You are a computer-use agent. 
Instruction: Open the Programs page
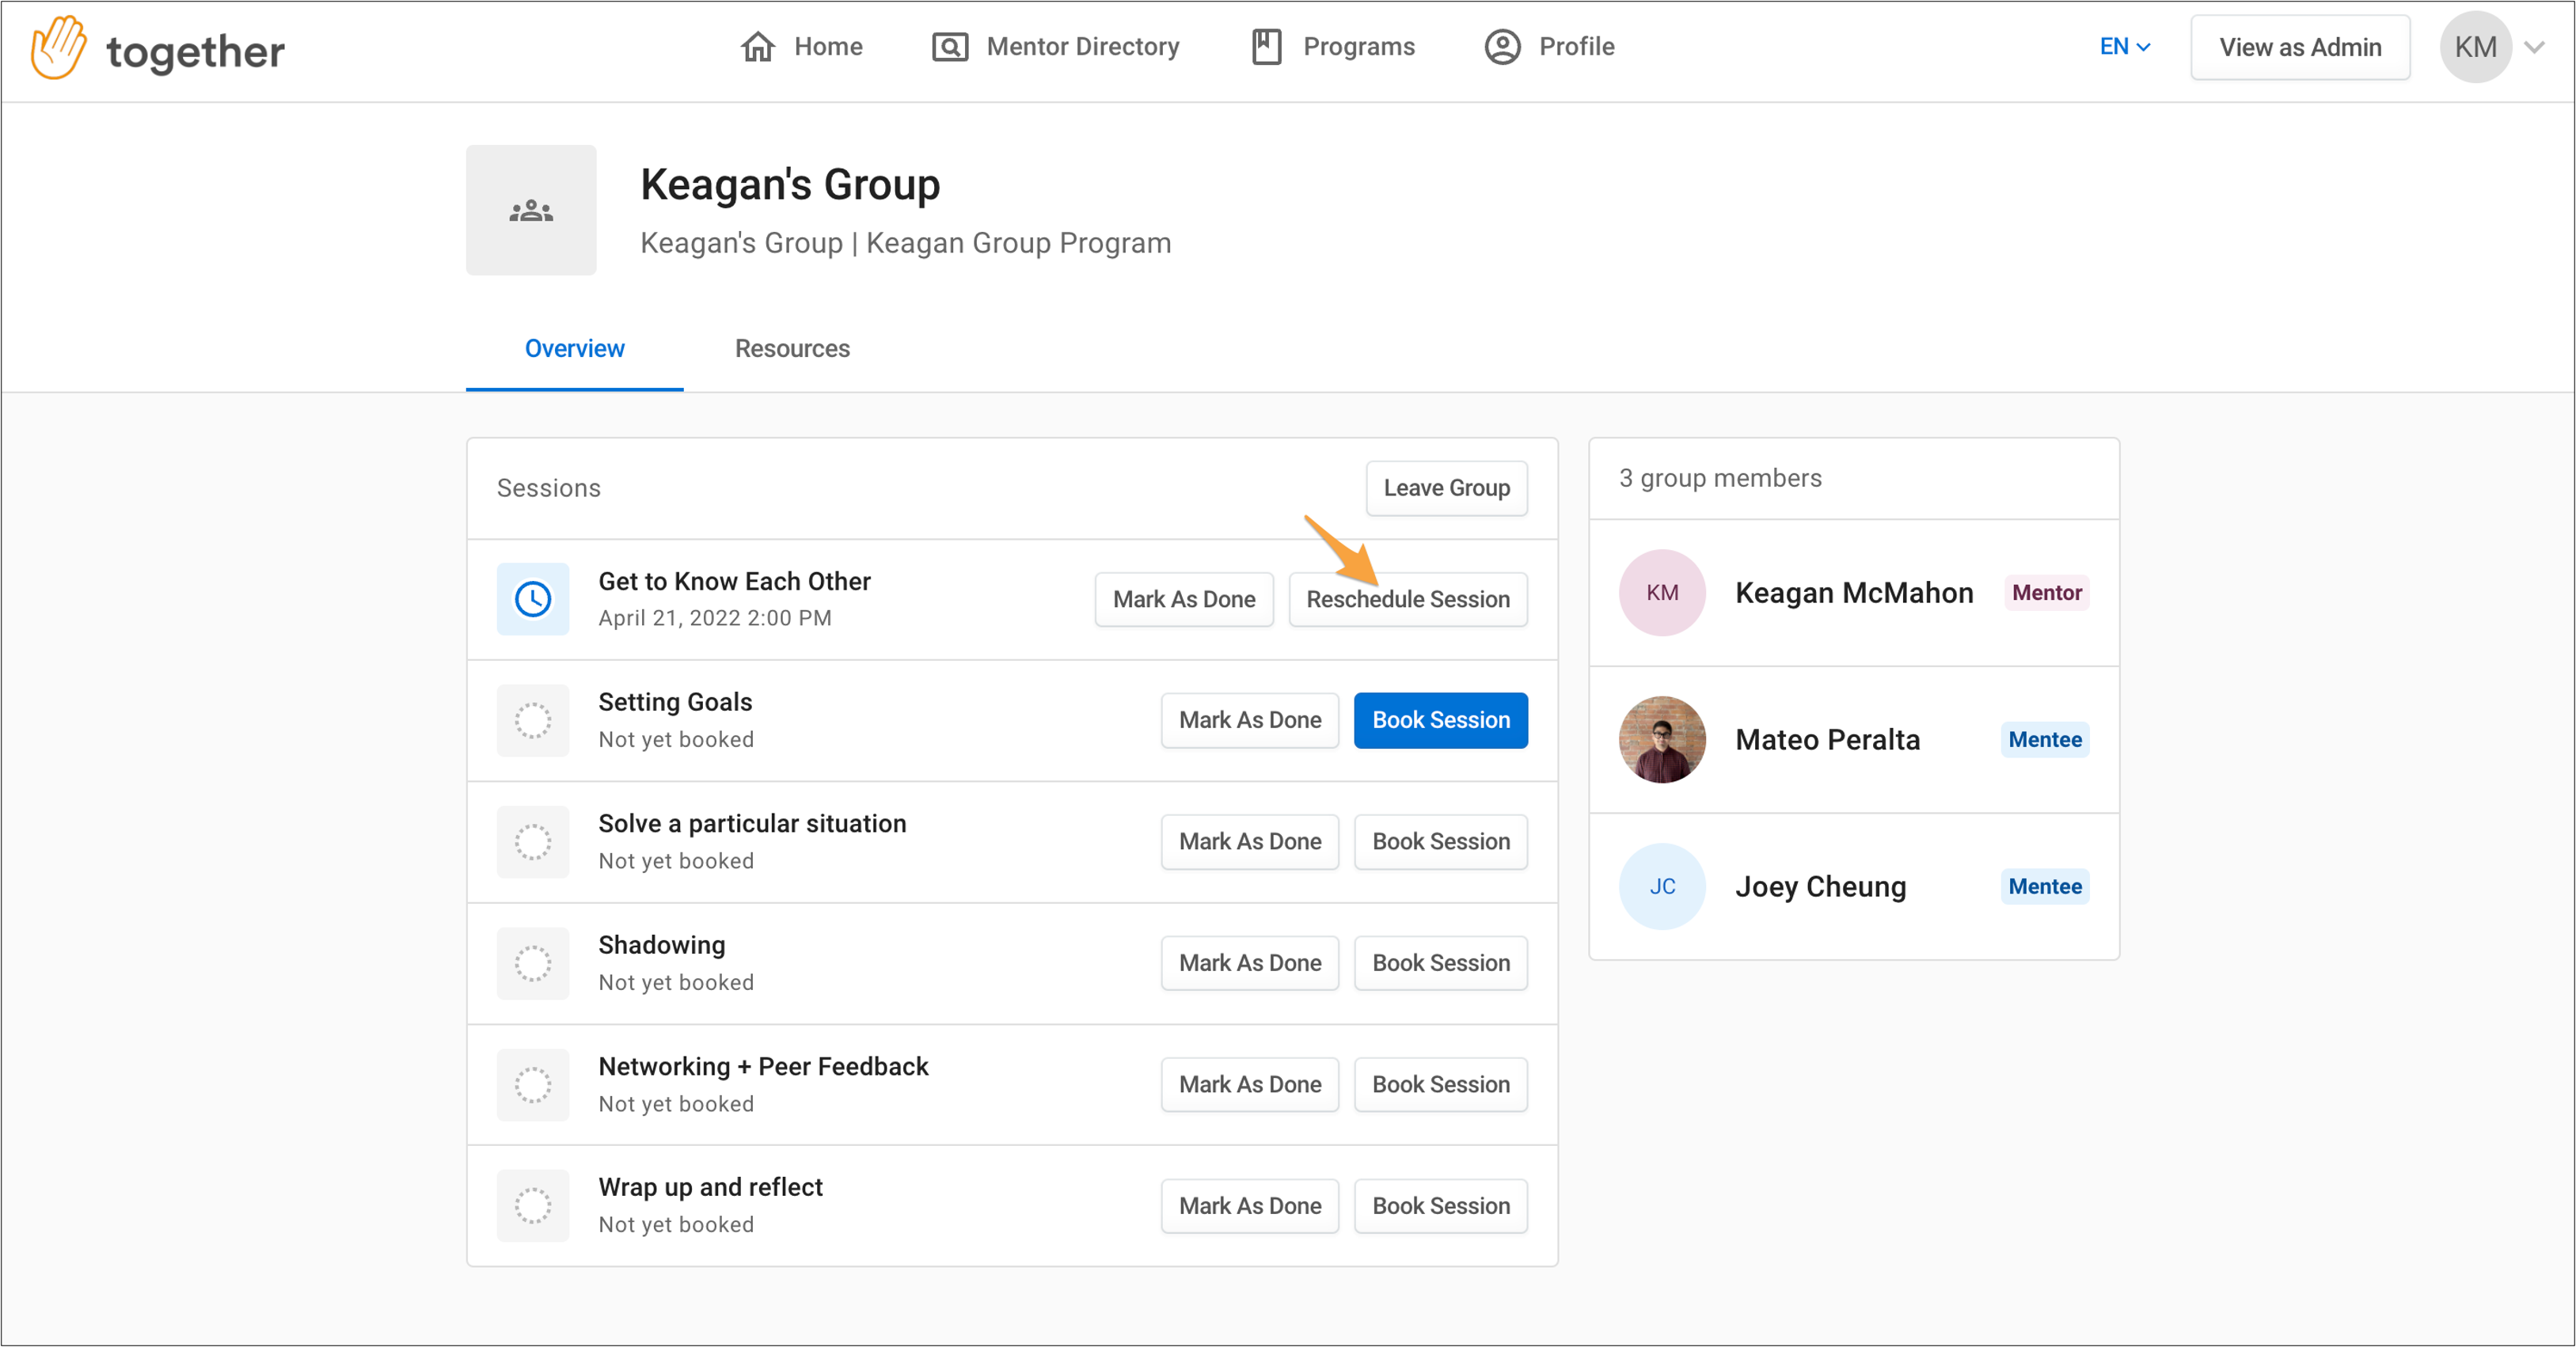(x=1333, y=47)
